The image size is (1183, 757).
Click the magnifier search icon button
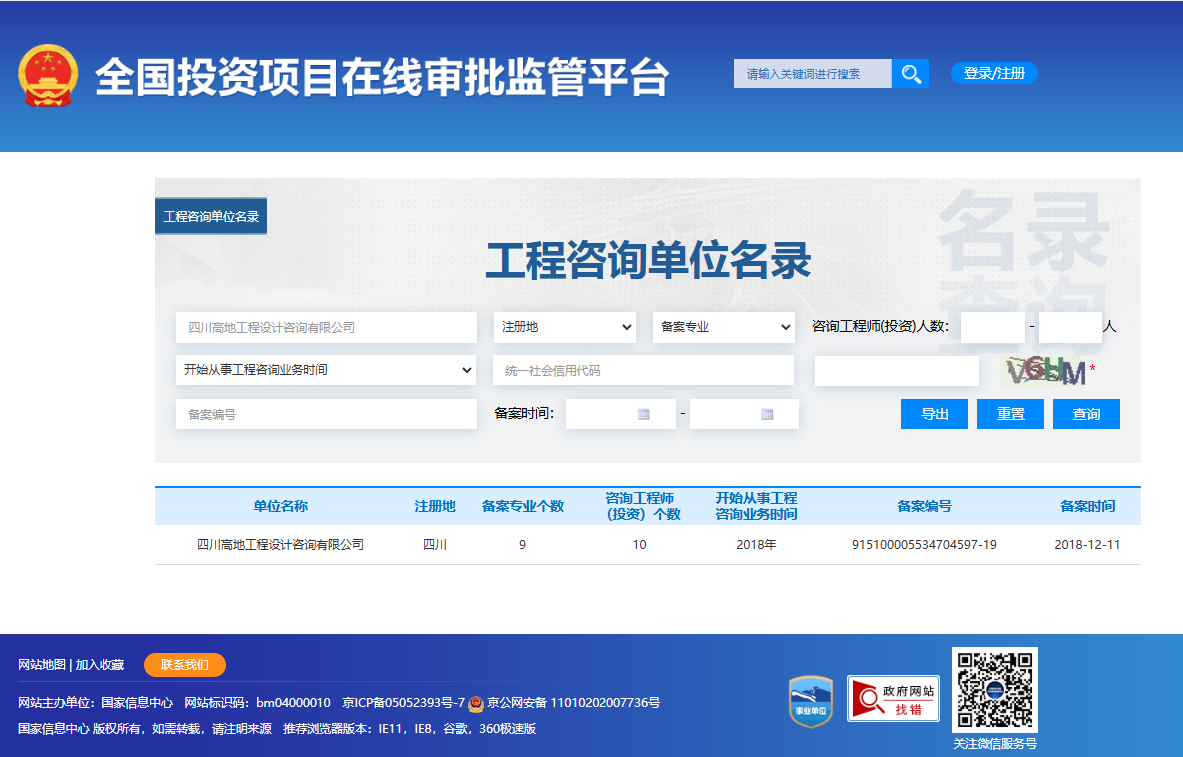pos(911,73)
